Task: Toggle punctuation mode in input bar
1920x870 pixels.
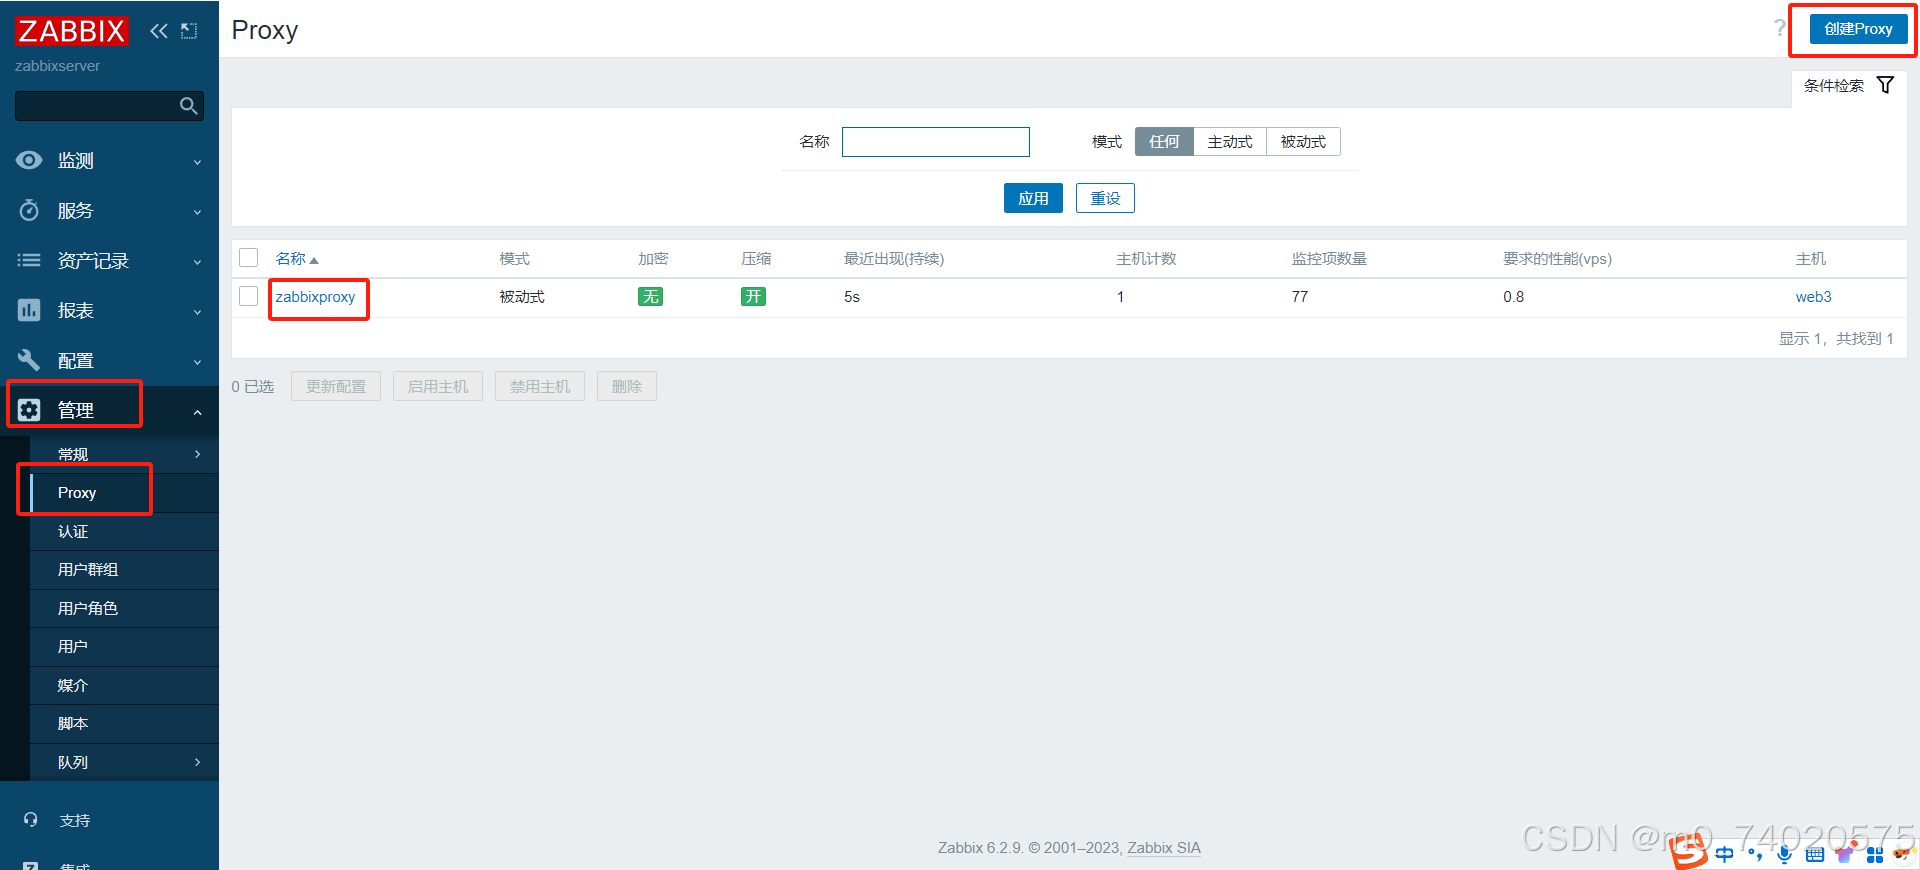Action: [1754, 854]
